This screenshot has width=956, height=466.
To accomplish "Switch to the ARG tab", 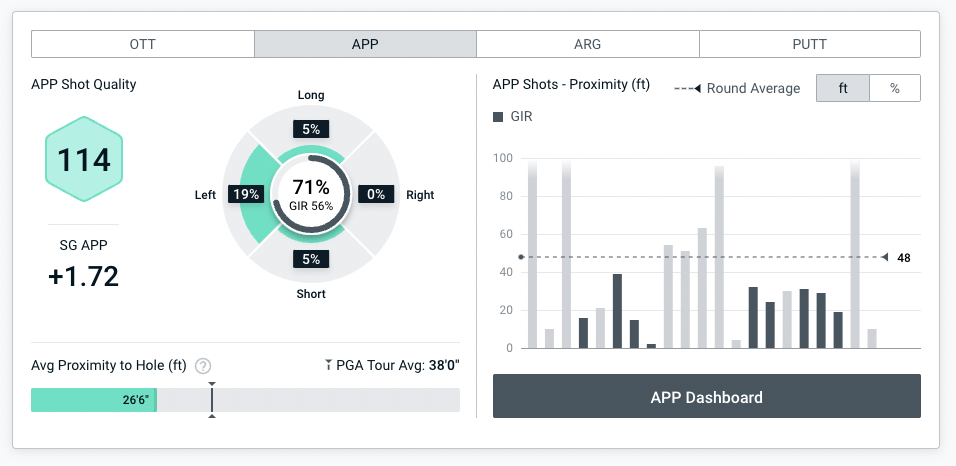I will click(587, 44).
